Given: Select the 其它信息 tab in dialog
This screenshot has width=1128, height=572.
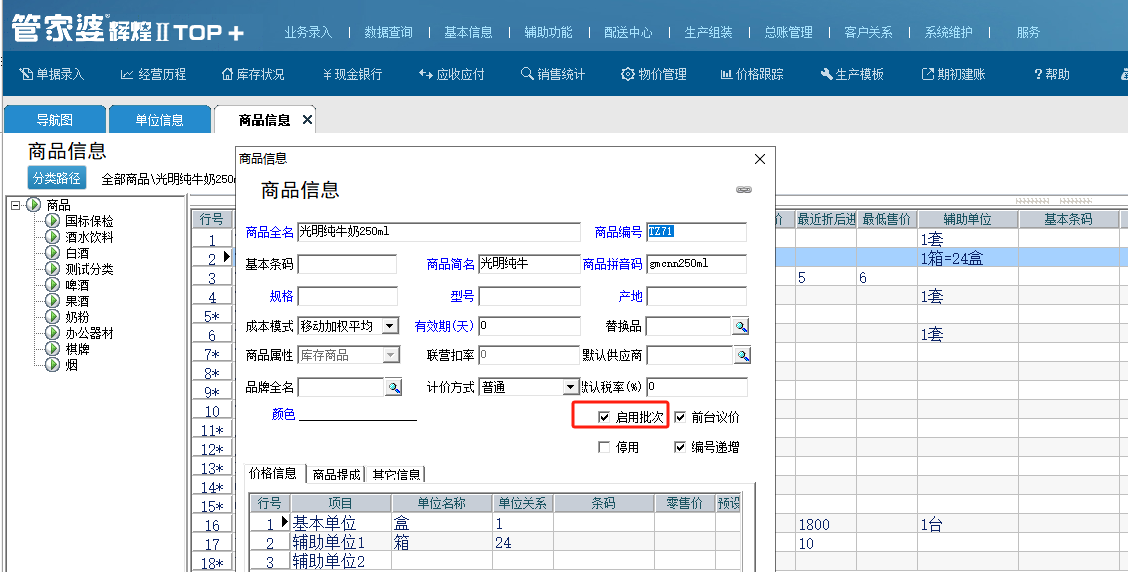Looking at the screenshot, I should tap(396, 474).
